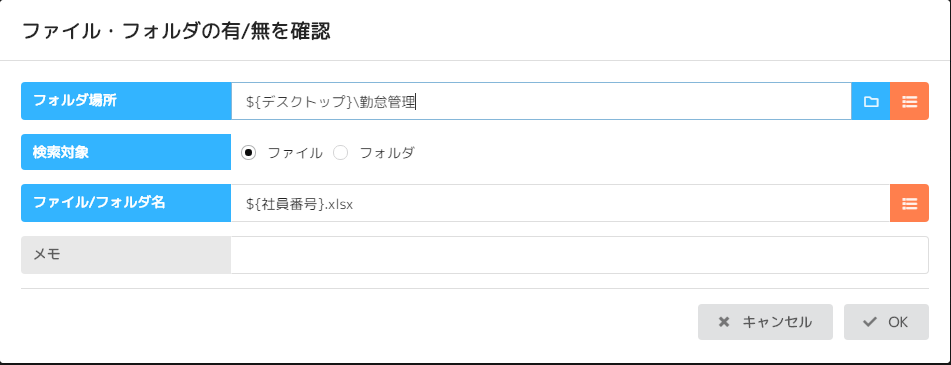The width and height of the screenshot is (951, 365).
Task: Click the blue フォルダ場所 label
Action: pyautogui.click(x=126, y=101)
